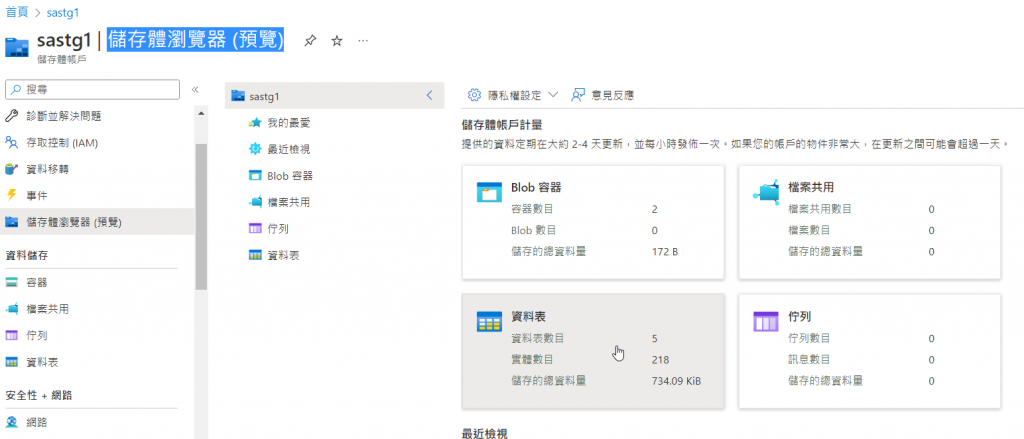Click the people icon for 存取控制 (IAM)
The width and height of the screenshot is (1024, 439).
(11, 142)
